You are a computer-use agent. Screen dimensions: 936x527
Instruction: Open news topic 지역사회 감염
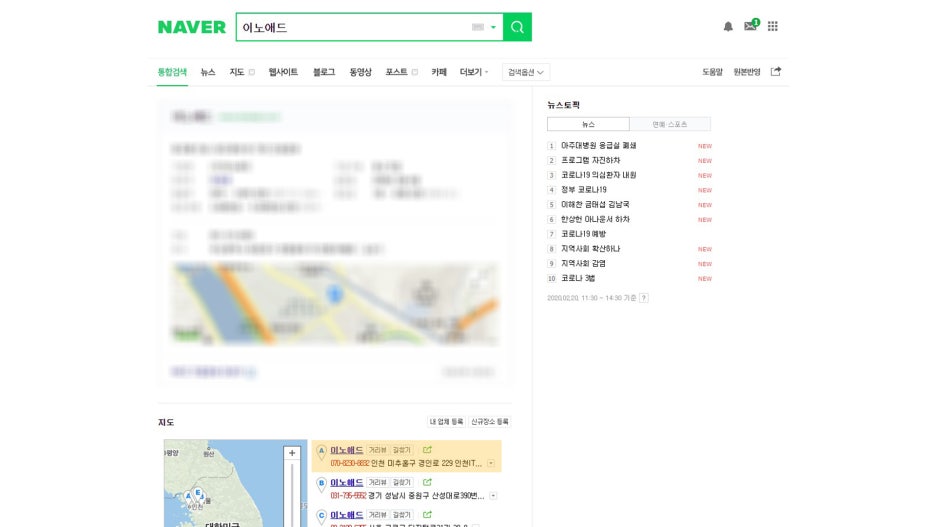tap(583, 264)
